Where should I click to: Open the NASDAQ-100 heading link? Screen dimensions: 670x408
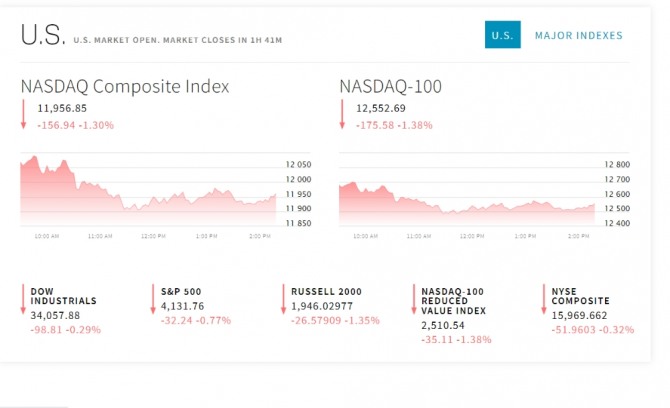(x=391, y=87)
